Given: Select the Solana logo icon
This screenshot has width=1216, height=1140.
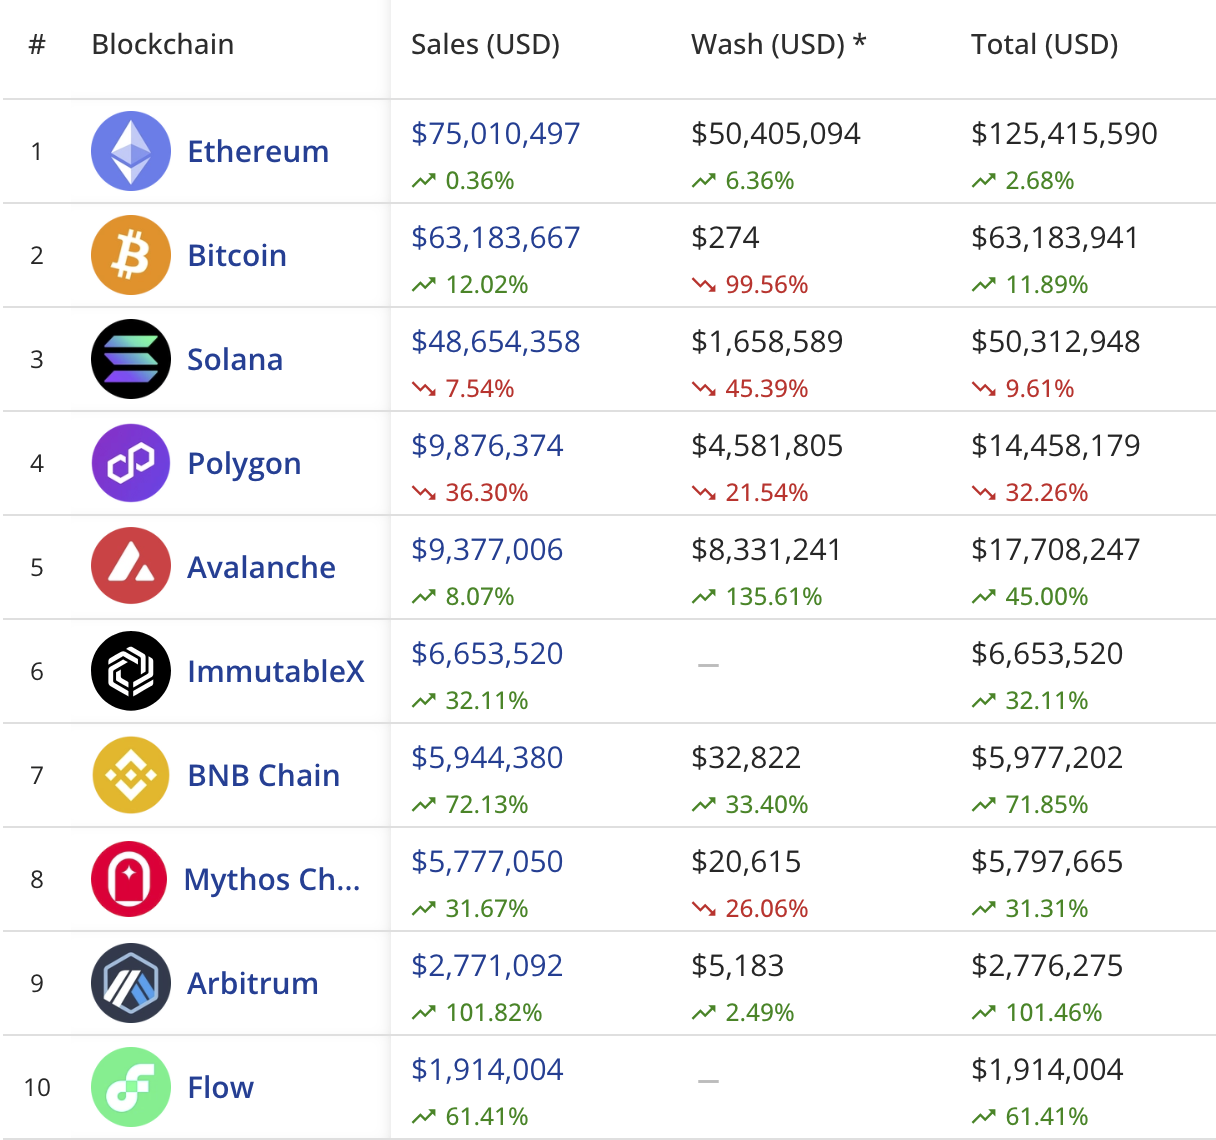Looking at the screenshot, I should pyautogui.click(x=131, y=359).
